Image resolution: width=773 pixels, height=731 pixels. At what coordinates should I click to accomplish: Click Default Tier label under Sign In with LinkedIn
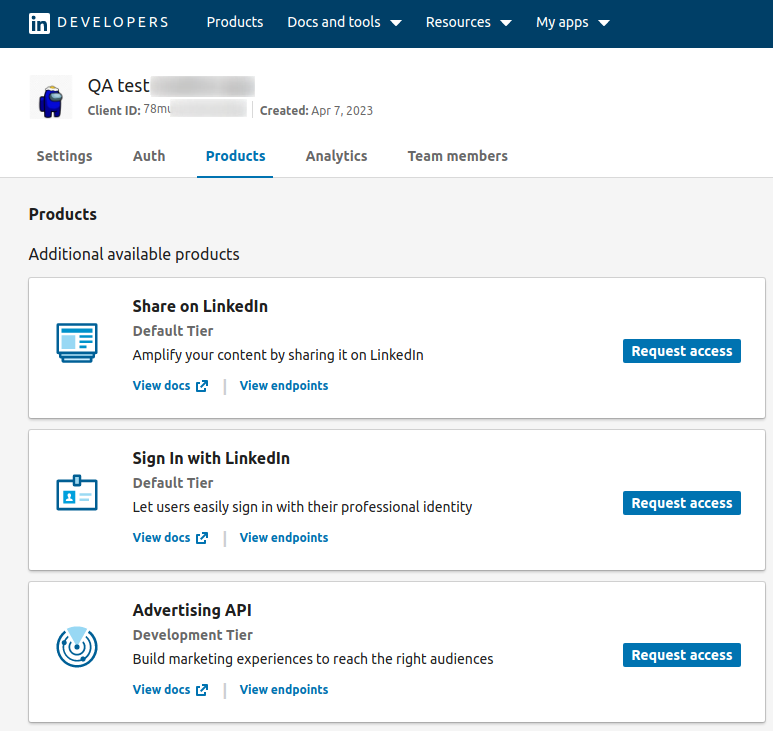[173, 483]
